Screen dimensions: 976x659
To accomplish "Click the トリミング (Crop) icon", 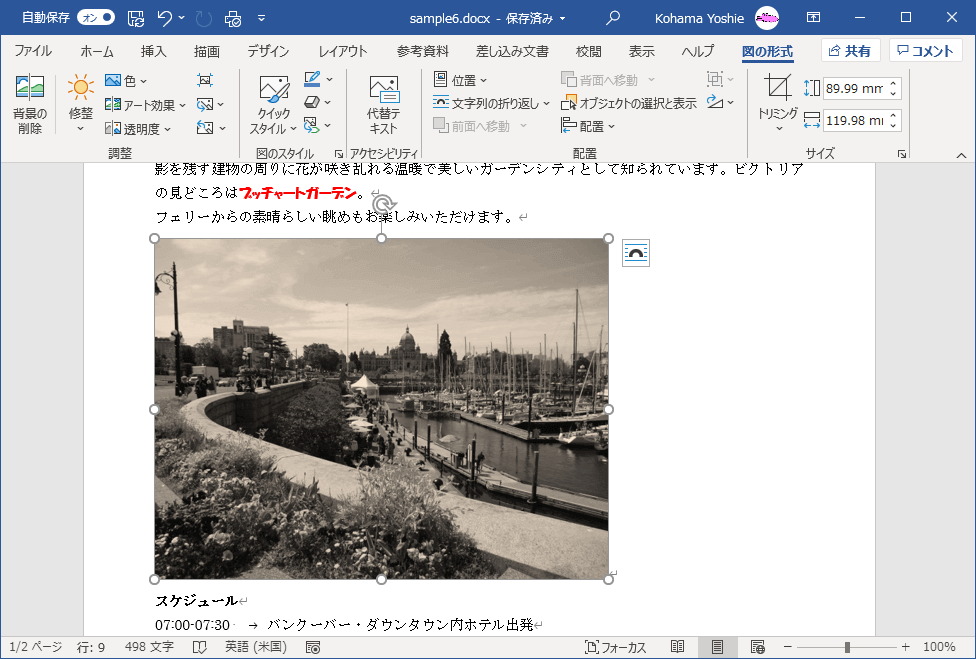I will click(777, 88).
